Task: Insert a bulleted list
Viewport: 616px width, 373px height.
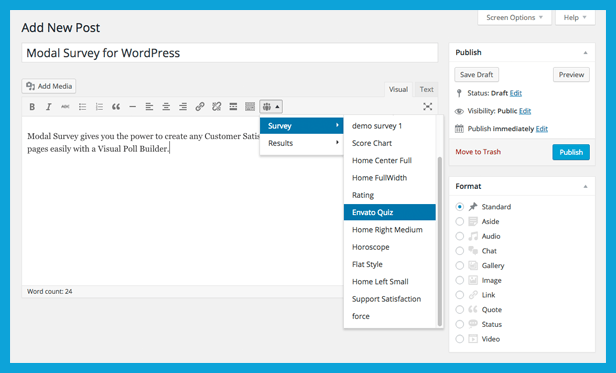Action: [x=82, y=107]
